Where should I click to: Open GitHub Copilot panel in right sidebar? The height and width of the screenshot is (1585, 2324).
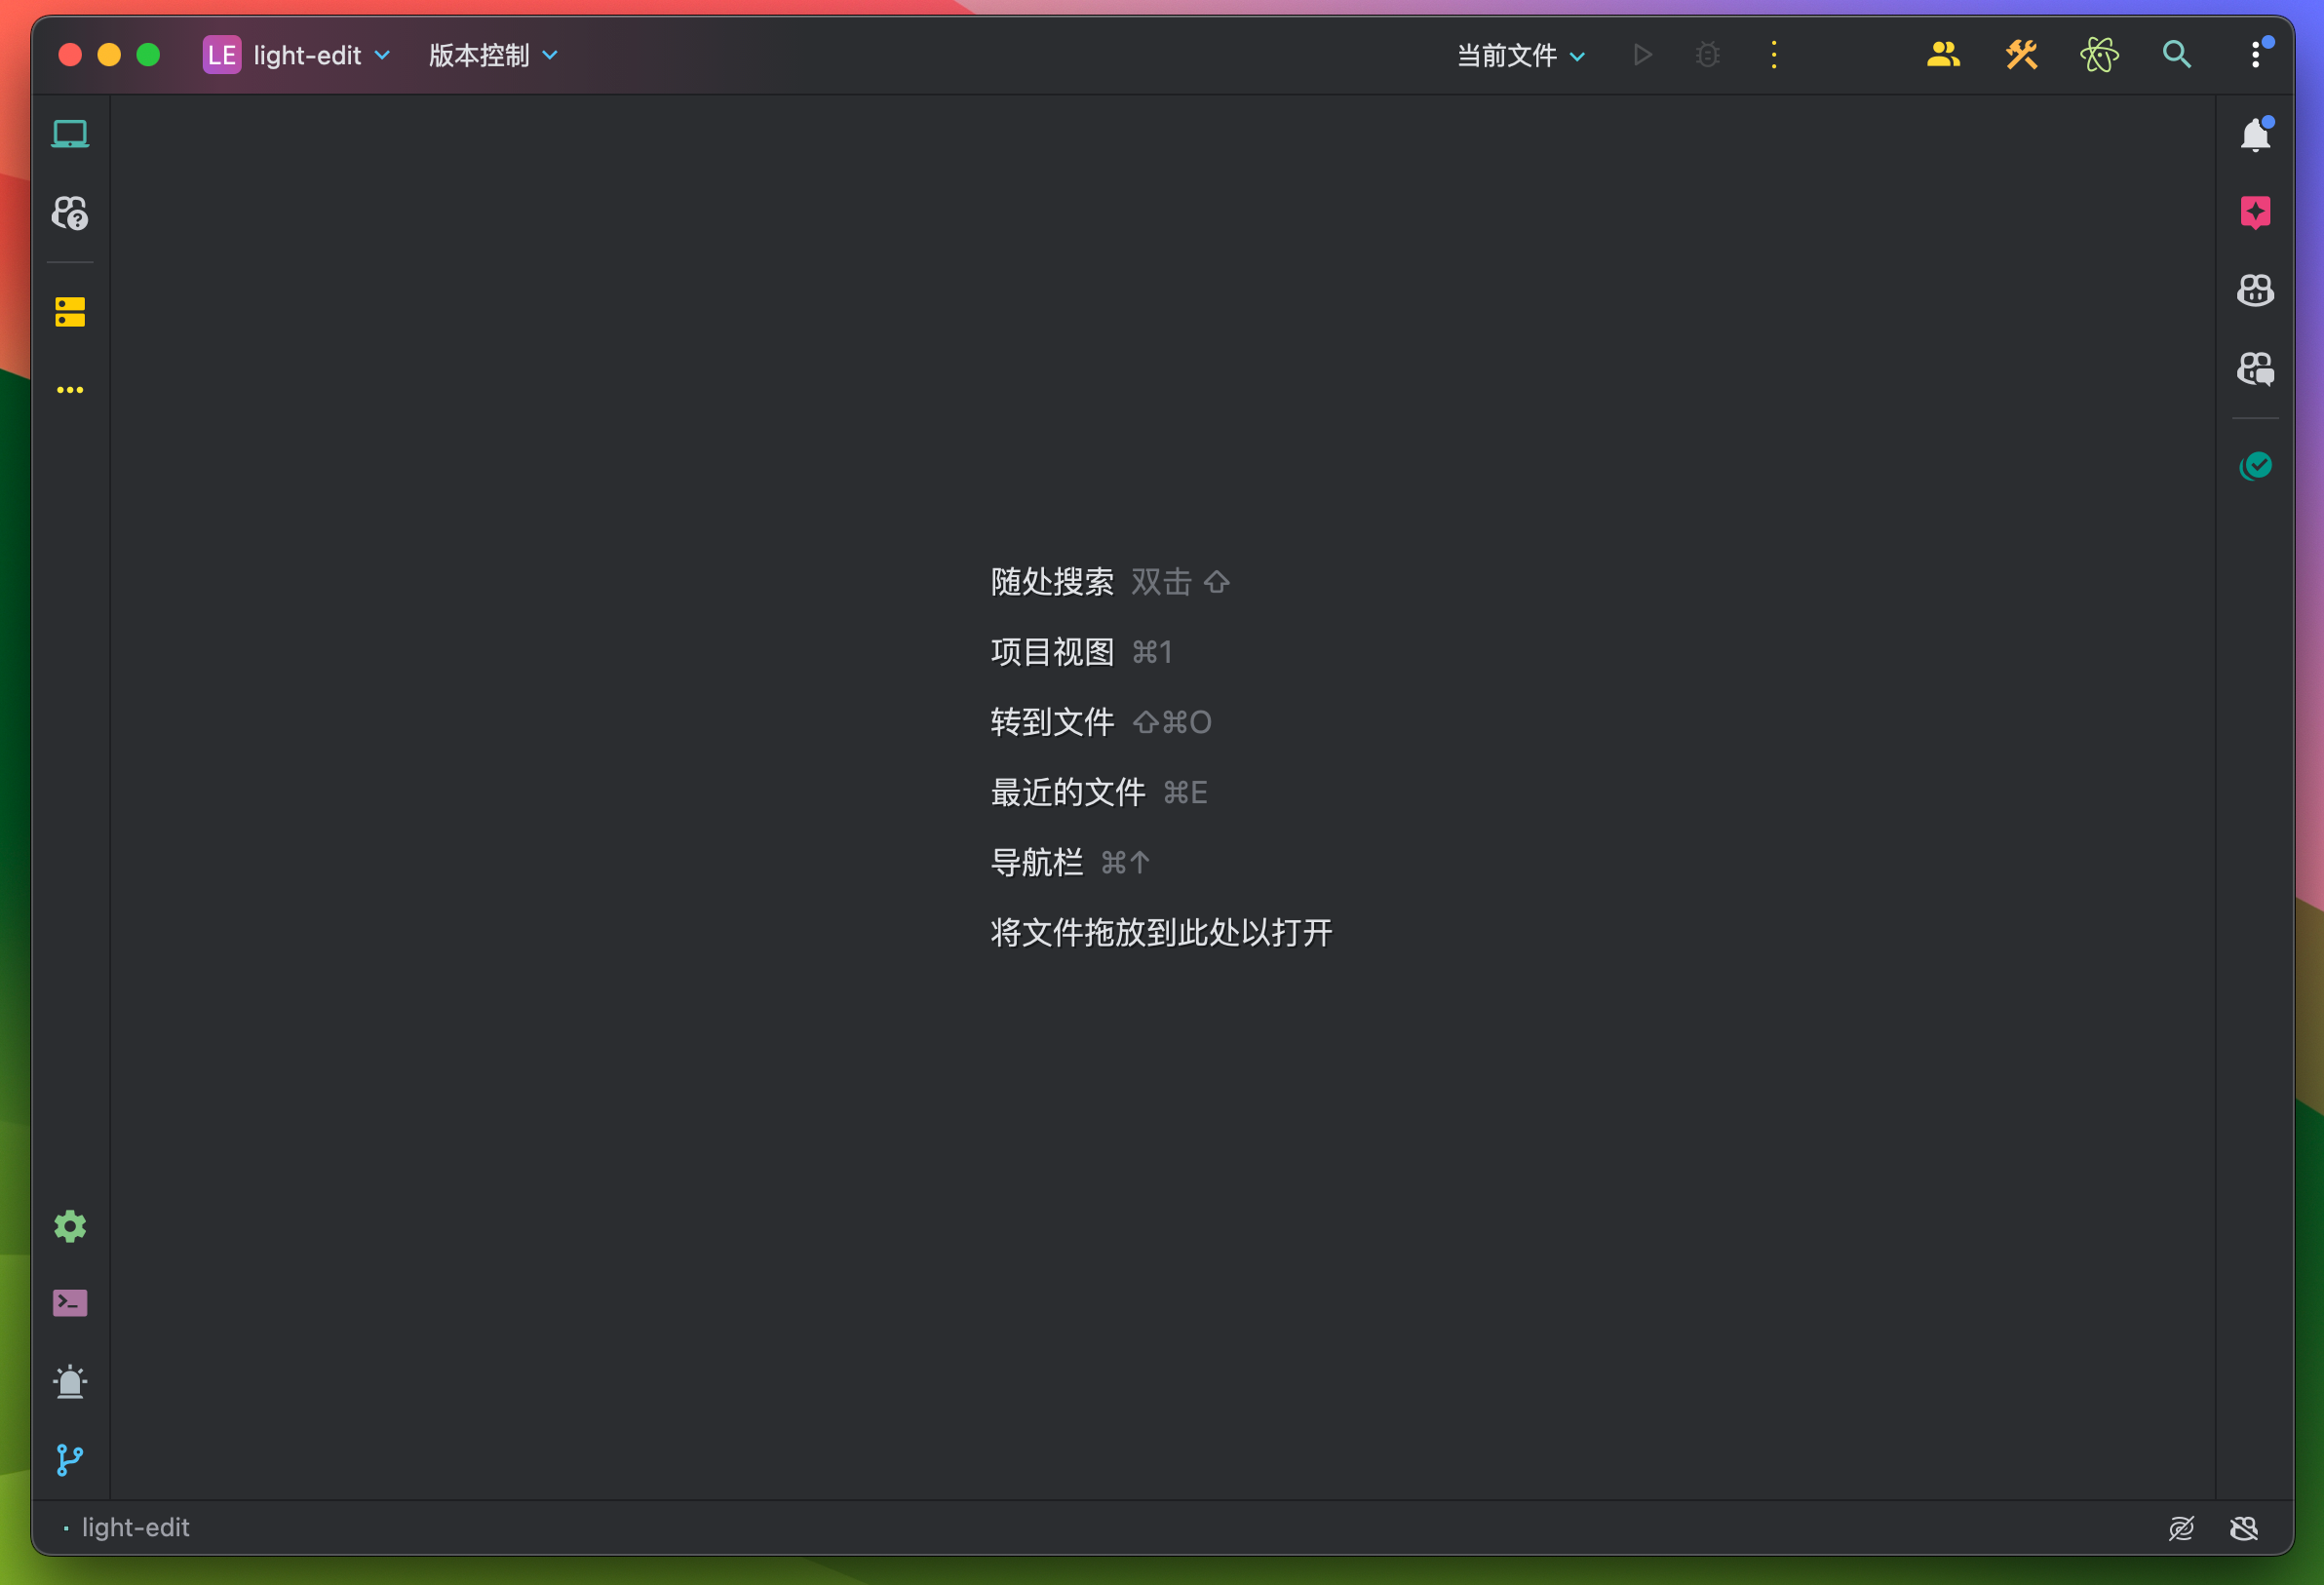(x=2256, y=291)
